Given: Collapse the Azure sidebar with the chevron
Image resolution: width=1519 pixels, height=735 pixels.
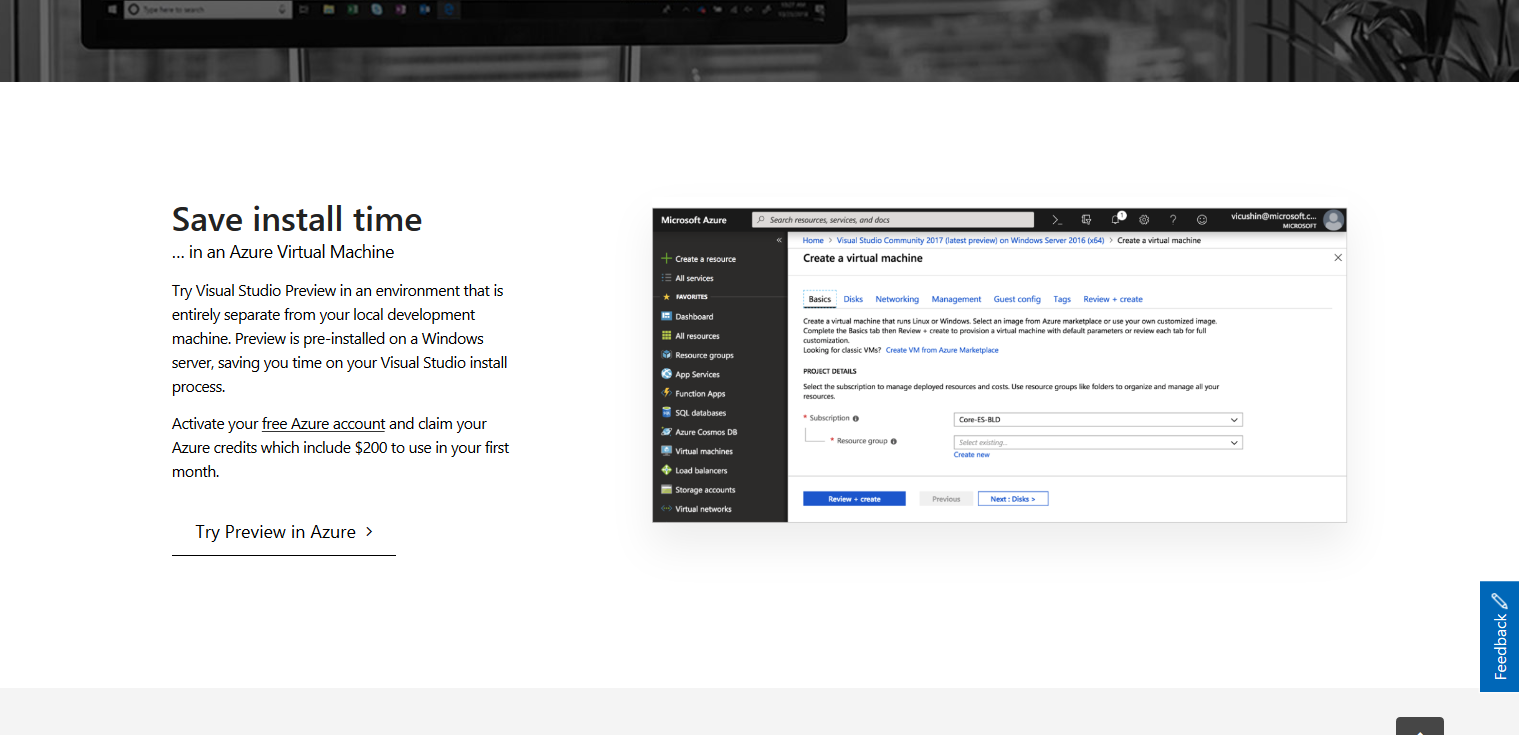Looking at the screenshot, I should coord(778,240).
